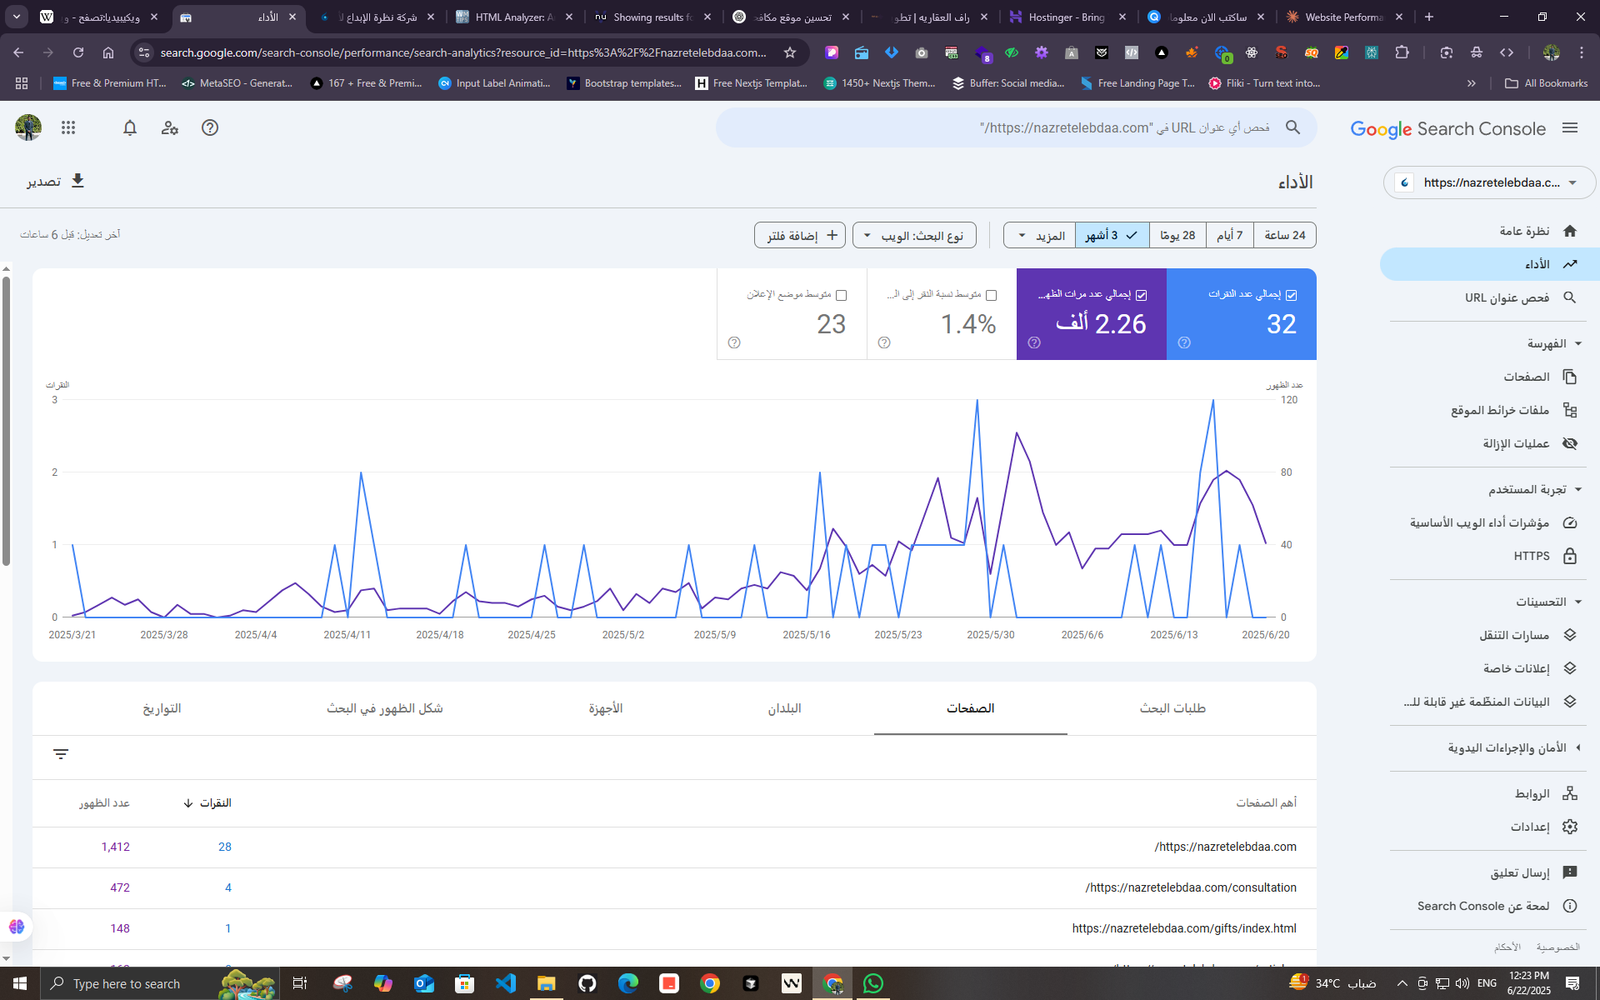
Task: Open the notifications bell in Search Console
Action: coord(130,128)
